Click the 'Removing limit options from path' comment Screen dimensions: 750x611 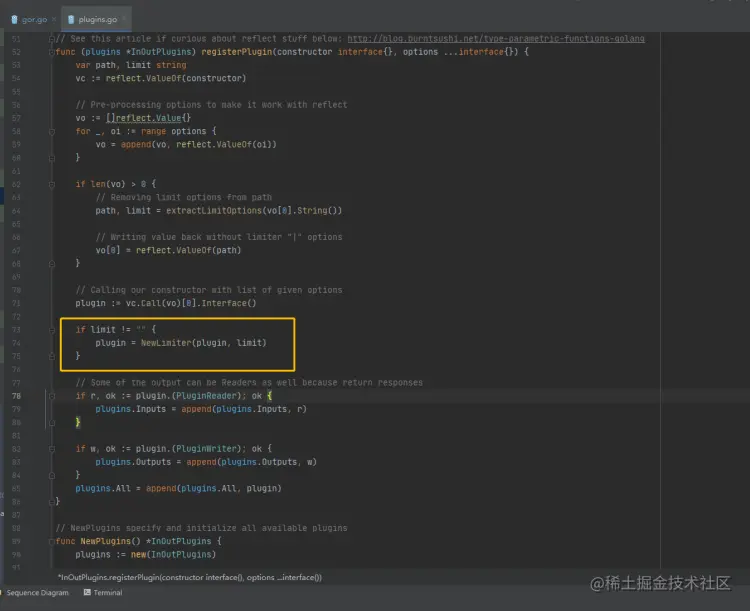coord(183,198)
